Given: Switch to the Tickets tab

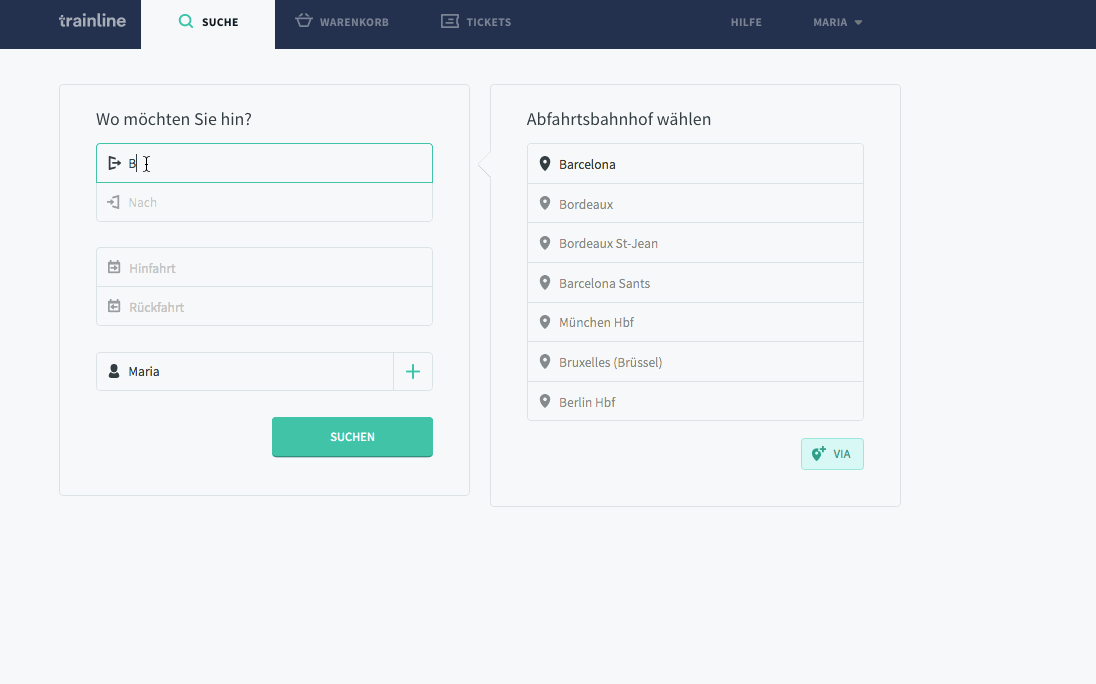Looking at the screenshot, I should (x=476, y=22).
